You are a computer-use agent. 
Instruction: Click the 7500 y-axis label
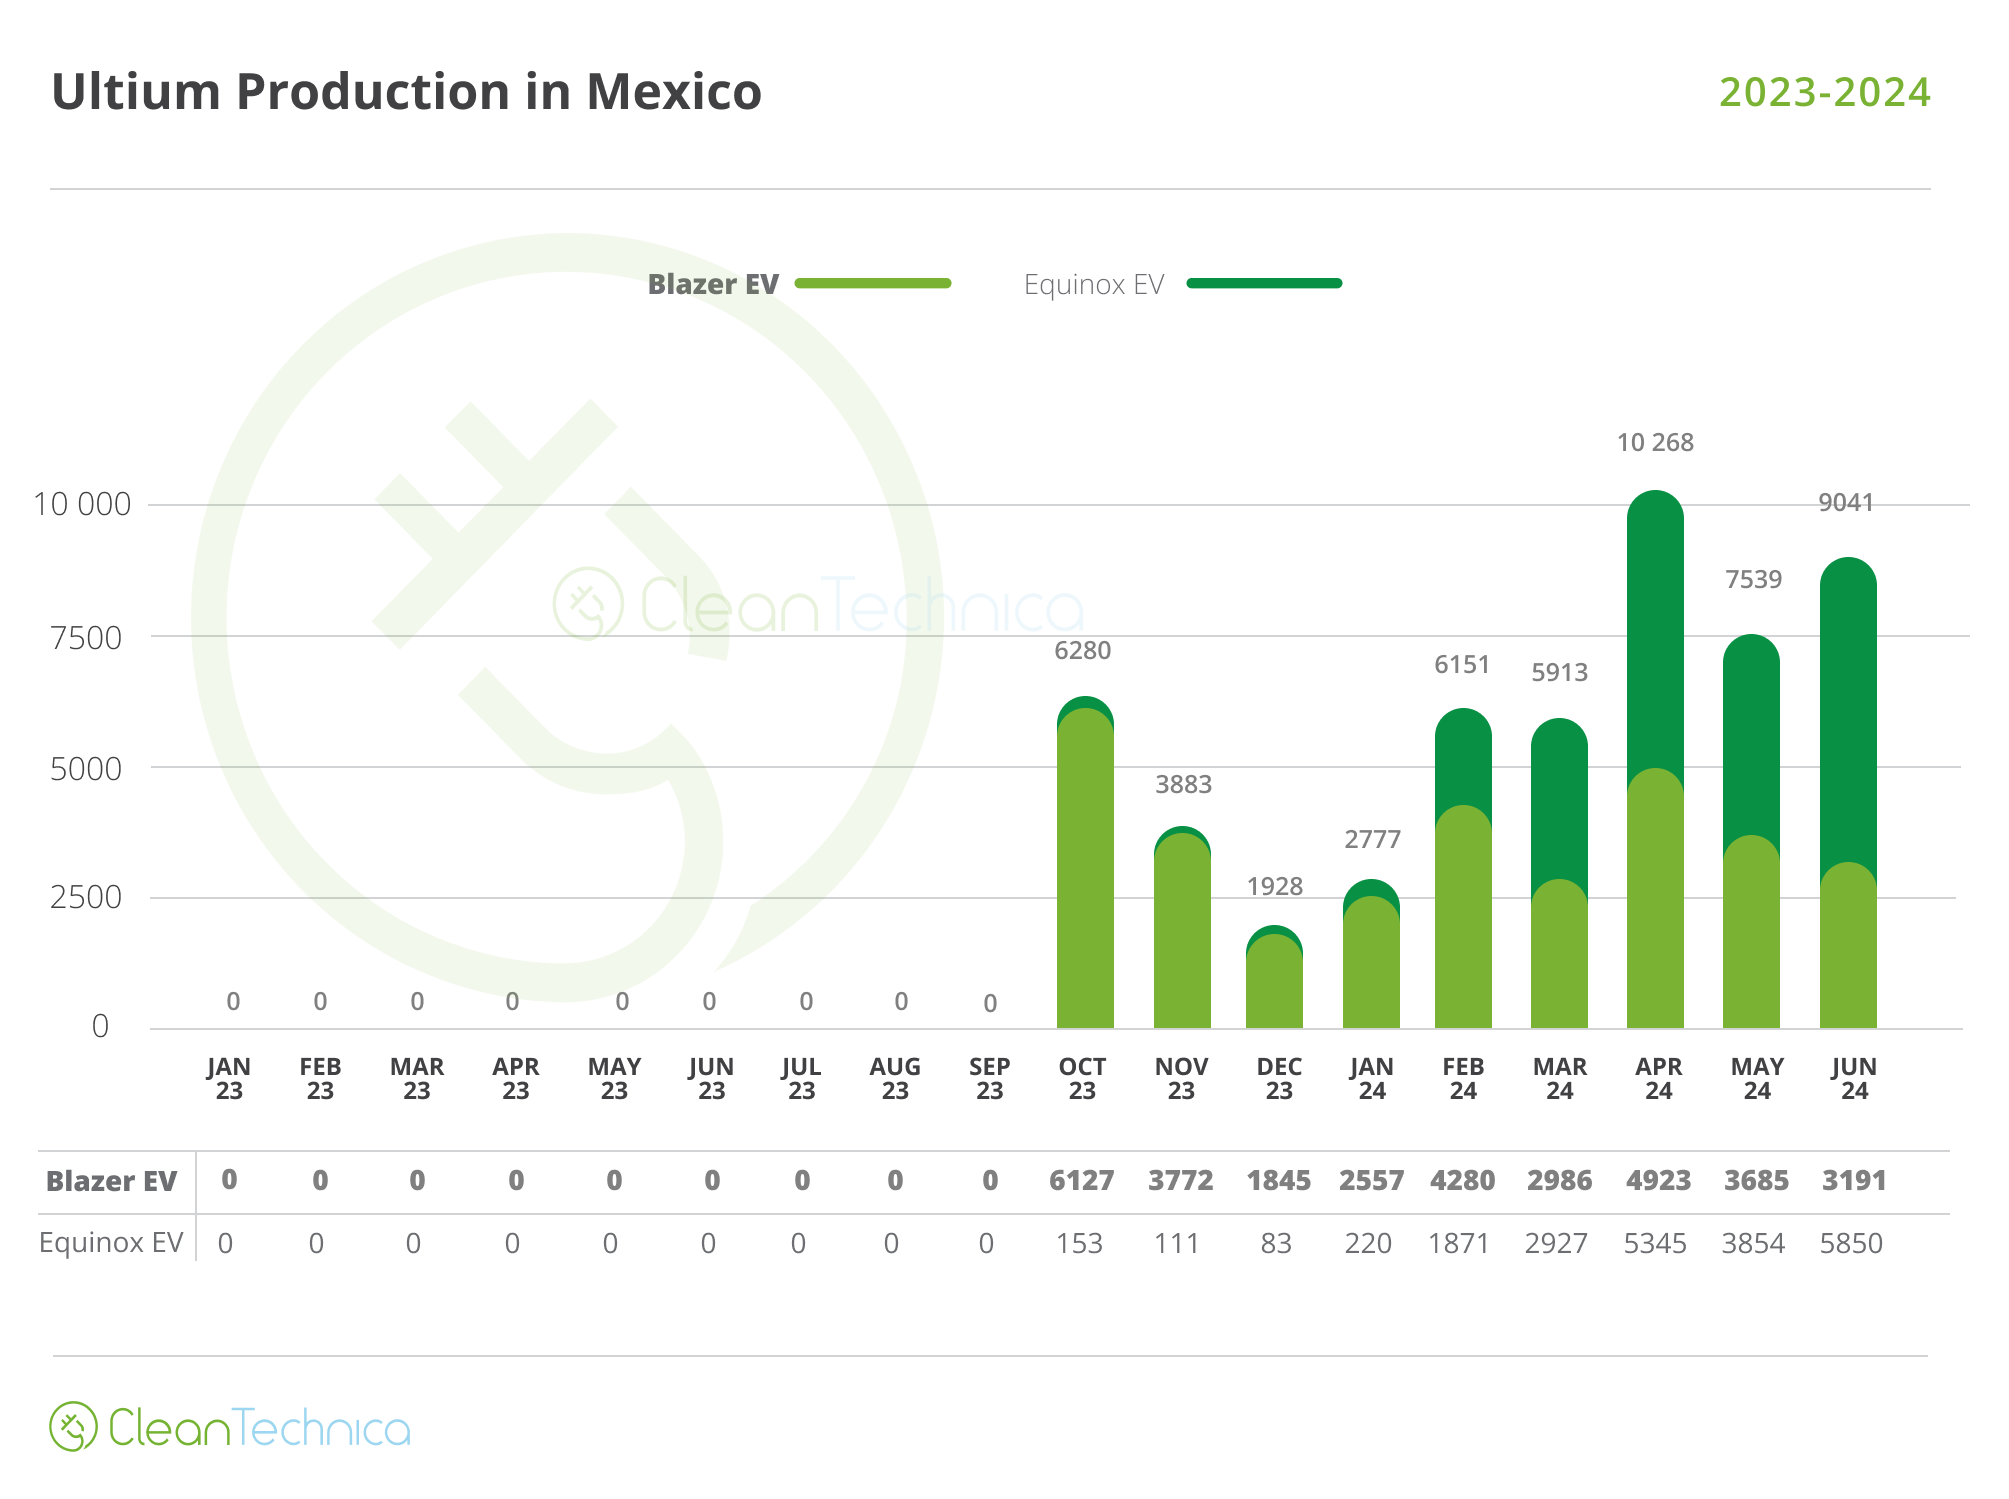(86, 638)
